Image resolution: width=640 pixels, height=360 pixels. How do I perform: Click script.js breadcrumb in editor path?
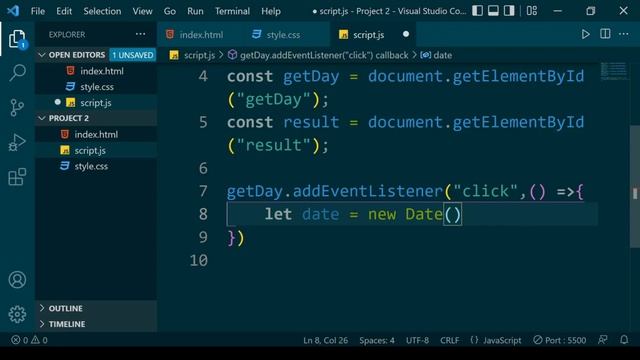(199, 55)
